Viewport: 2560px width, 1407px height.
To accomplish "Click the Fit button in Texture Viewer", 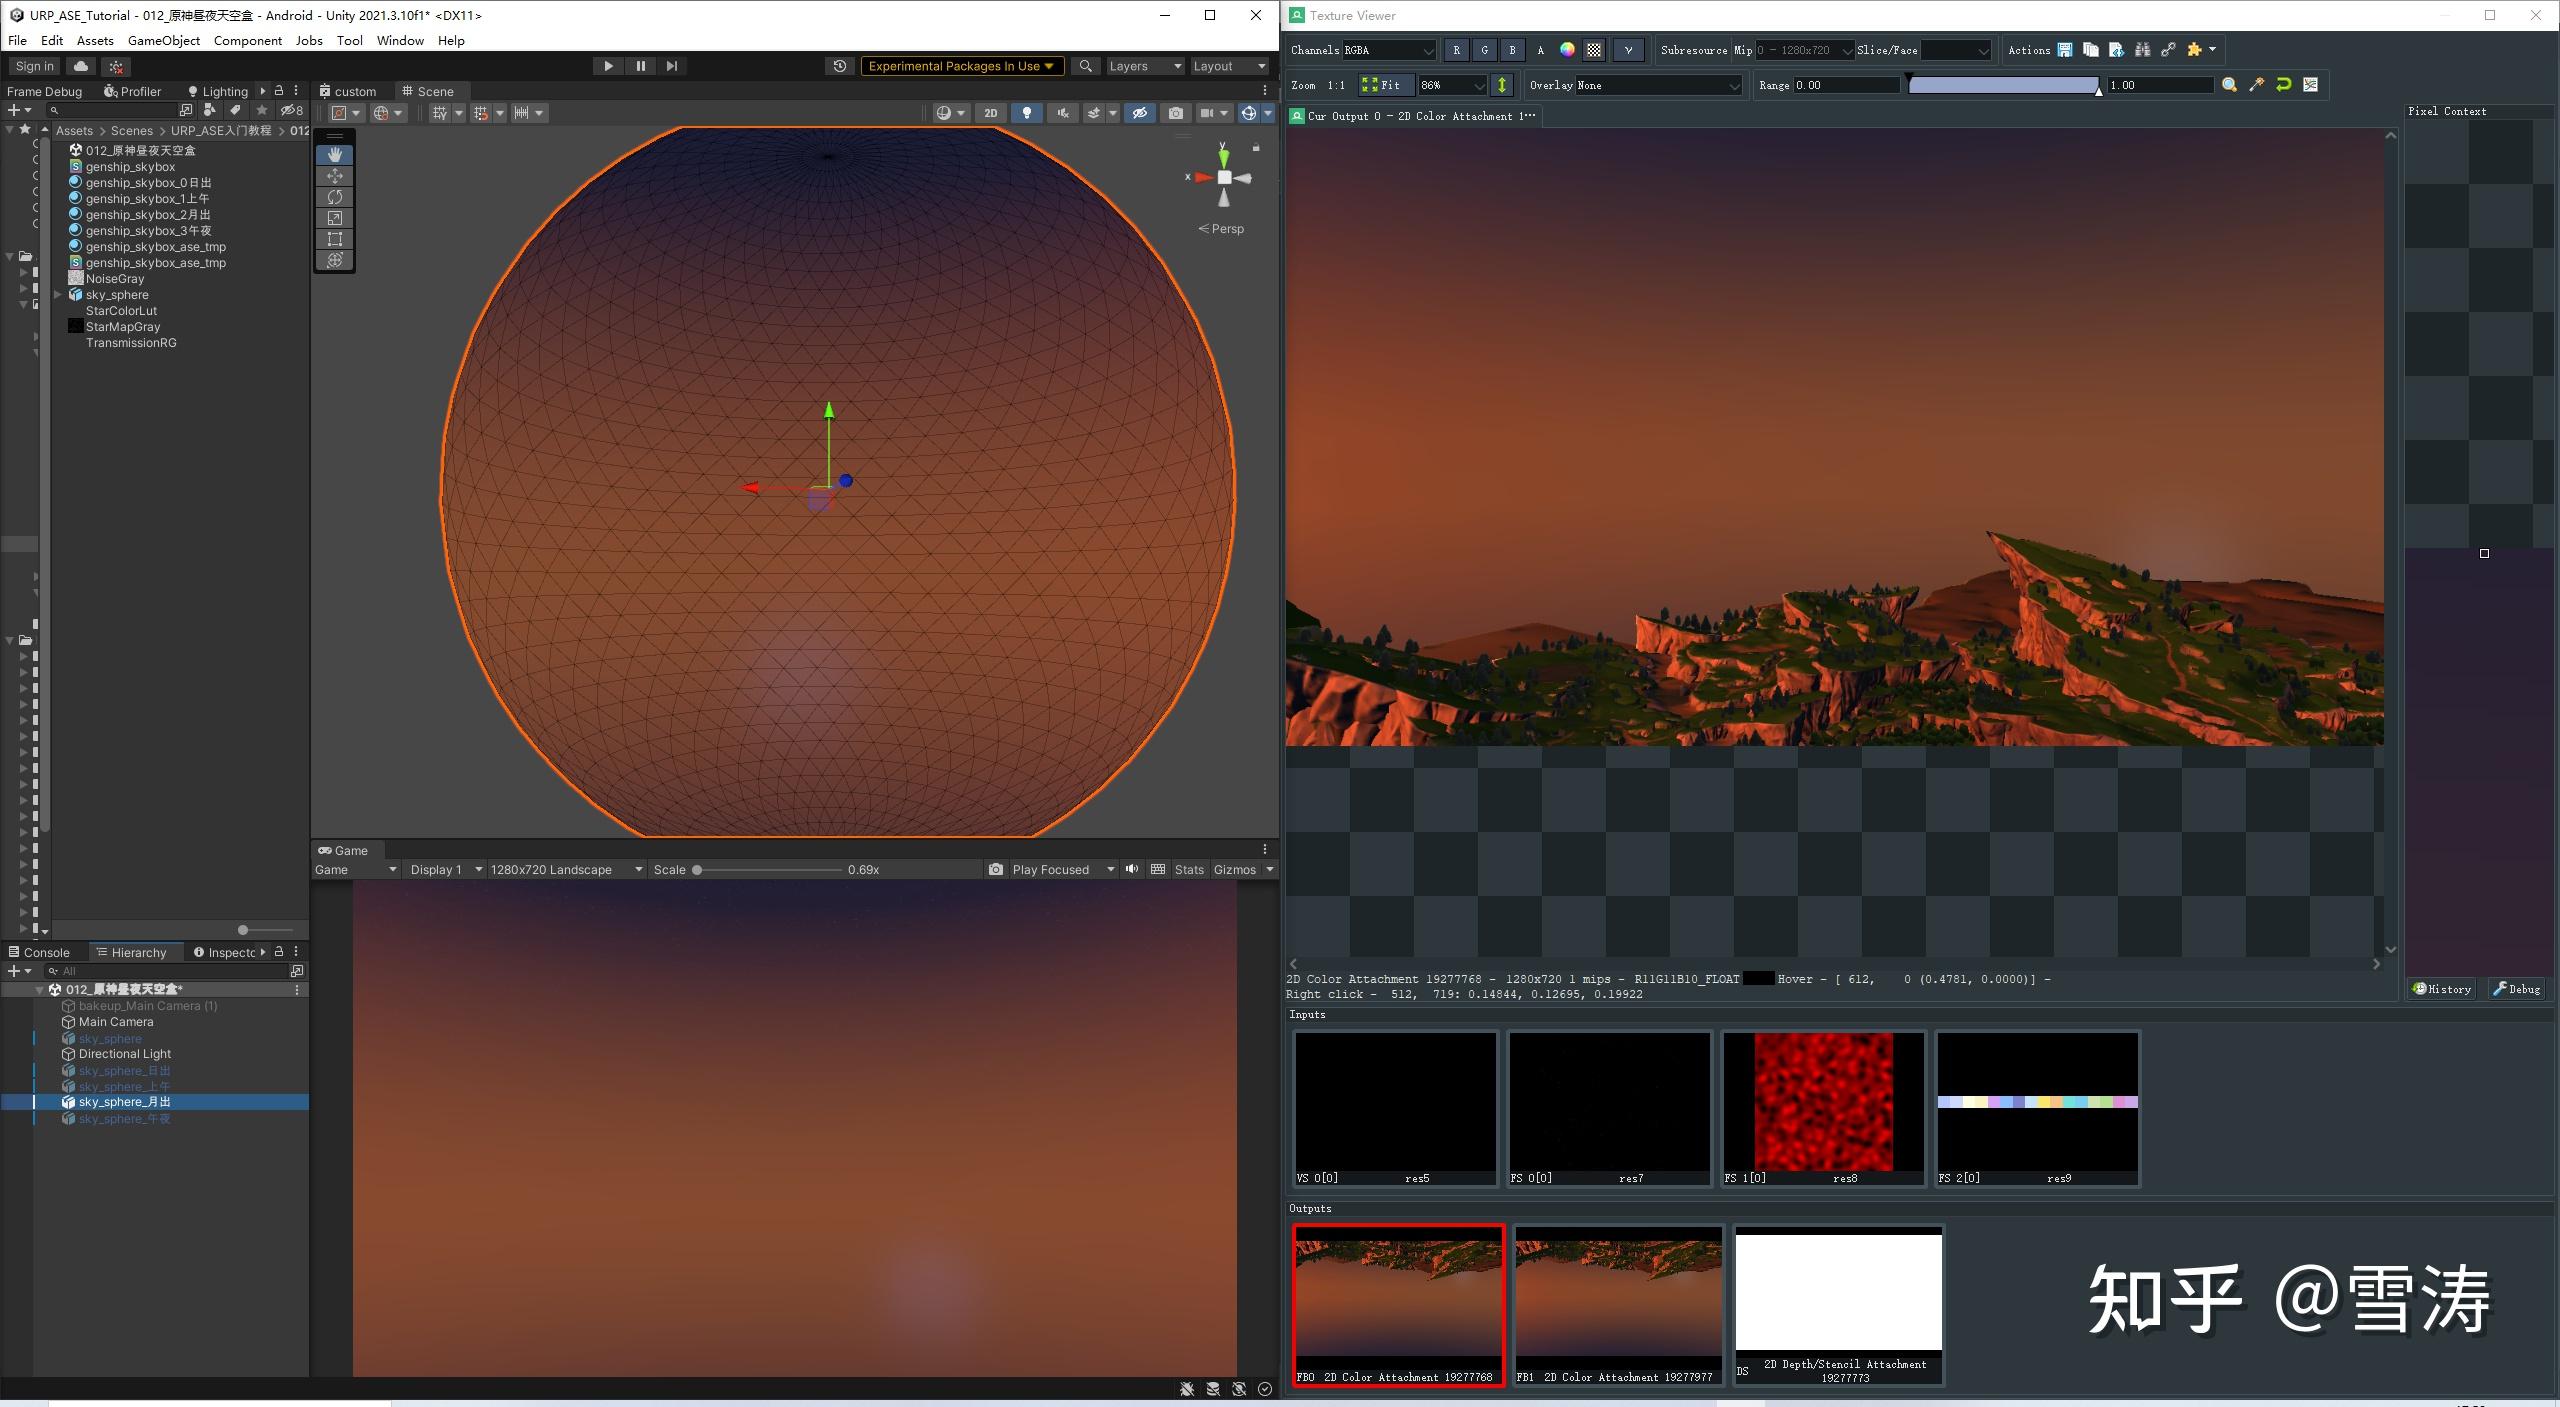I will pos(1384,85).
